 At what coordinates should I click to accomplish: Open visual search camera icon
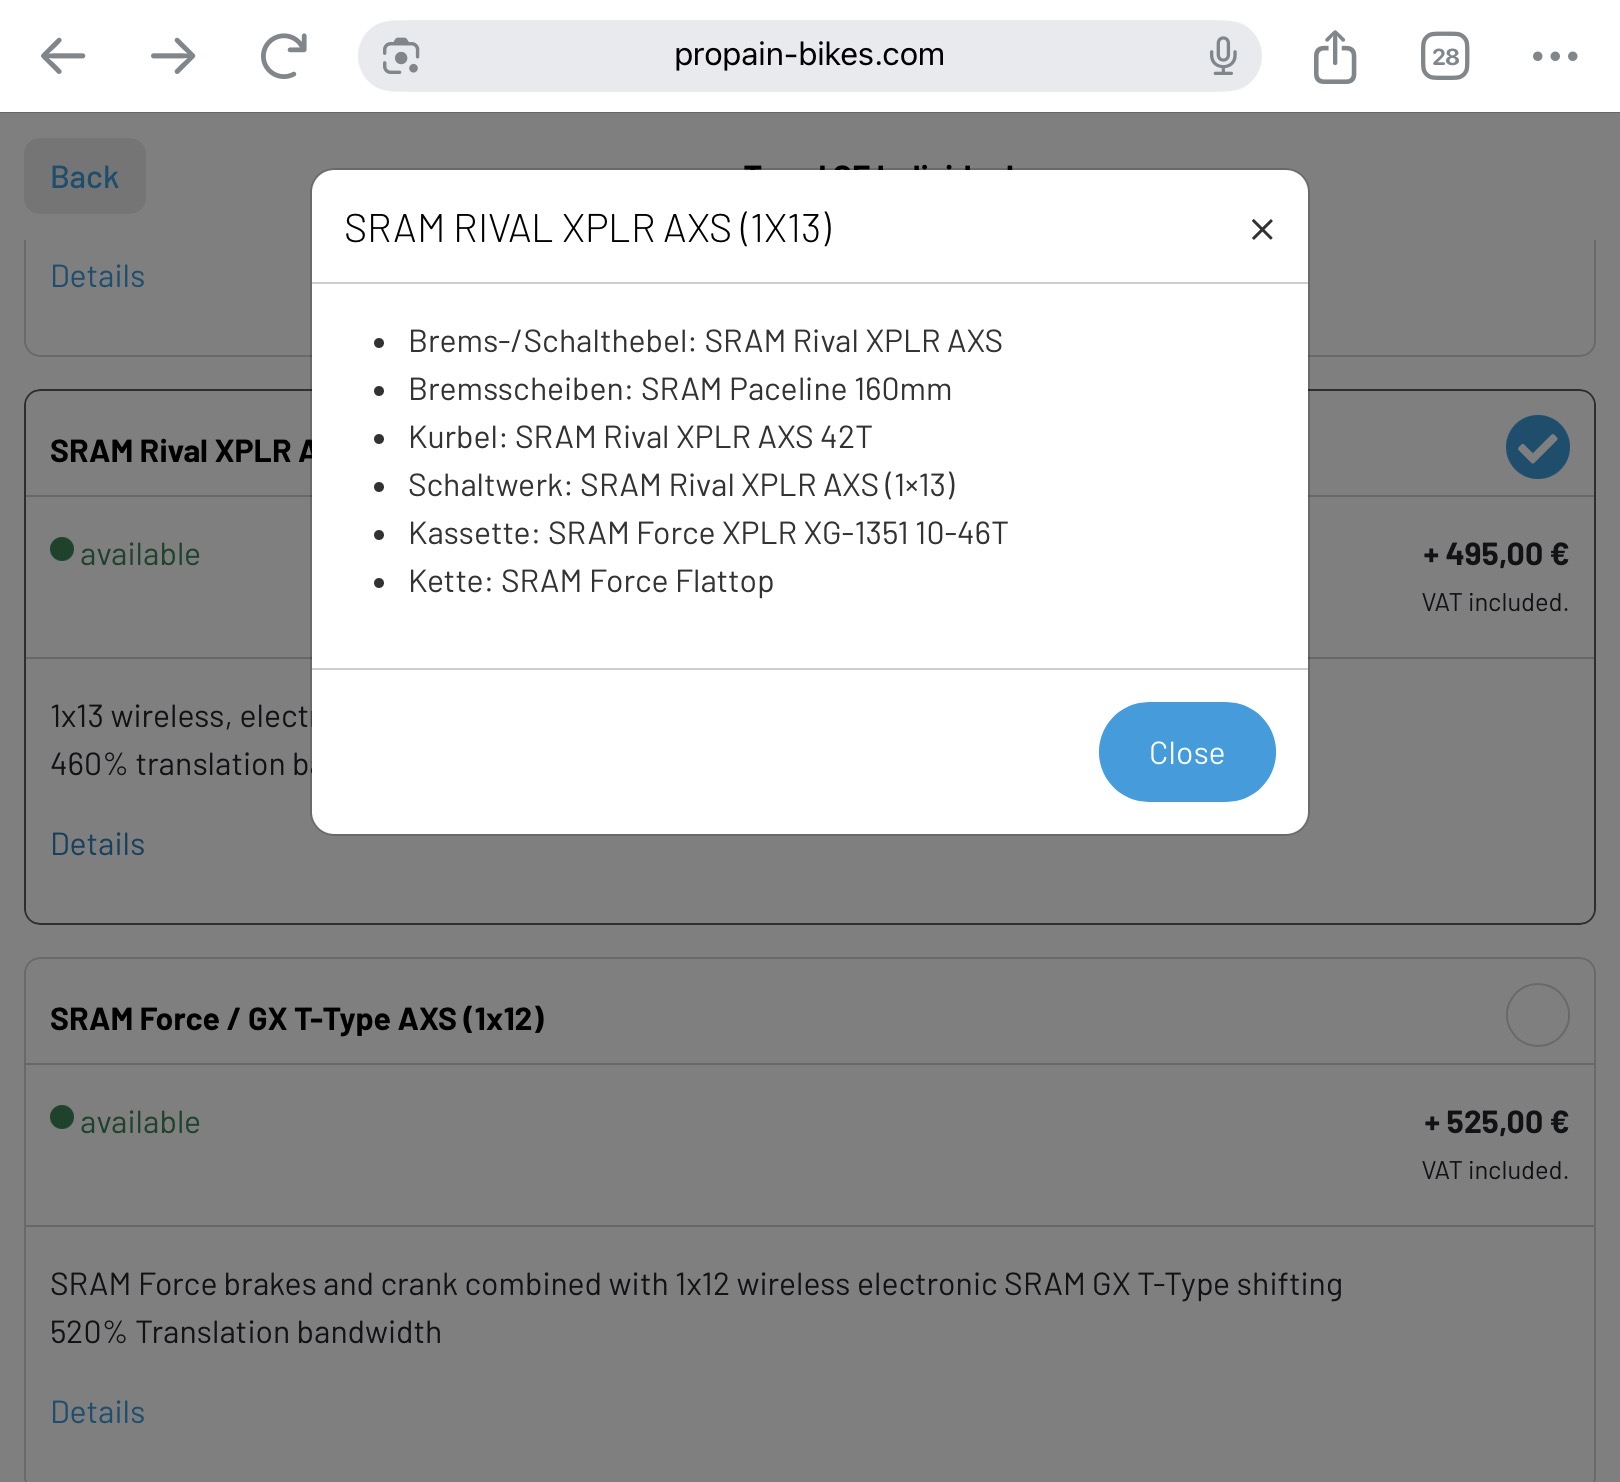[x=401, y=56]
